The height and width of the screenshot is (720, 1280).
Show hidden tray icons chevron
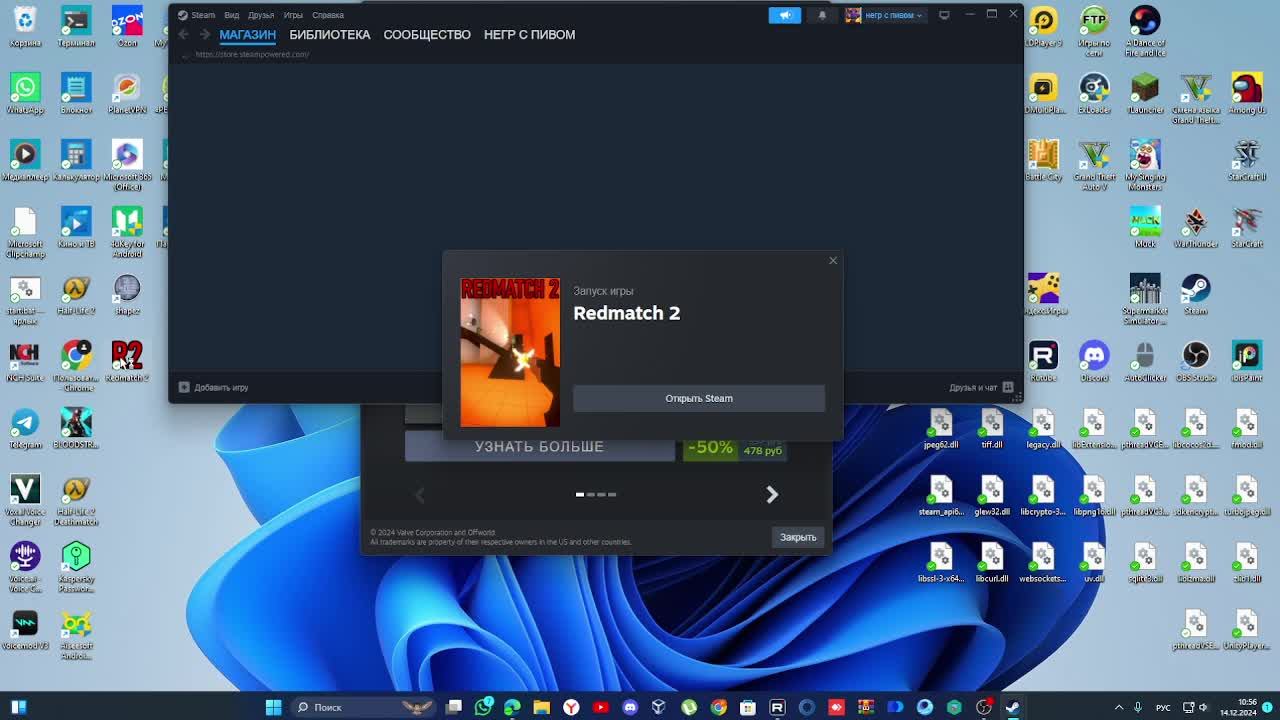(x=1119, y=707)
